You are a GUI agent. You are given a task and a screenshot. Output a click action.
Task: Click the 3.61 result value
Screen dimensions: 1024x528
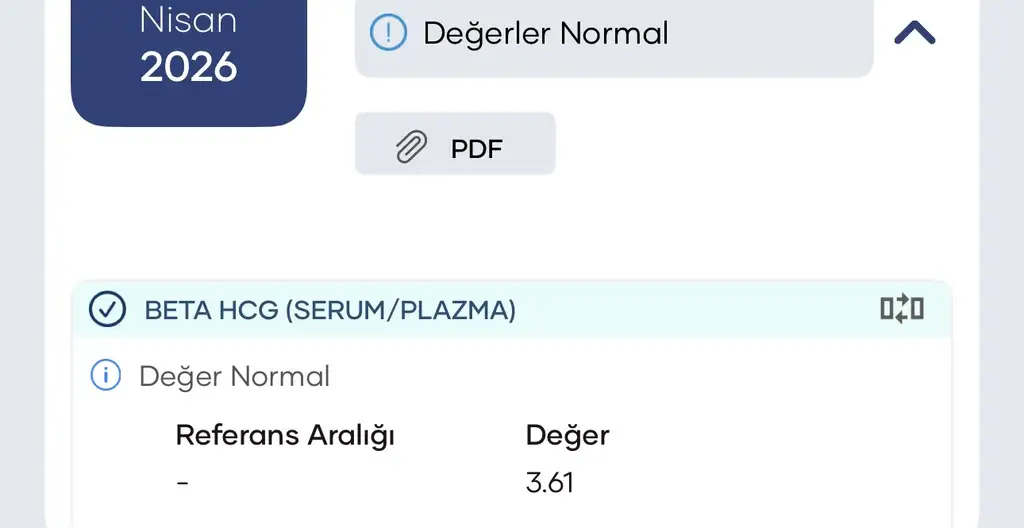click(550, 483)
